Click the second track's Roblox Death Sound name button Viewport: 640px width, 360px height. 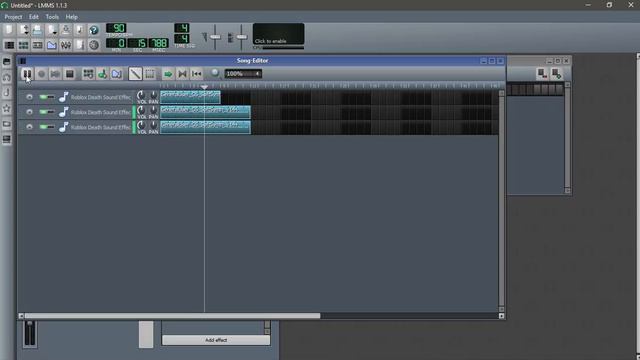coord(95,112)
